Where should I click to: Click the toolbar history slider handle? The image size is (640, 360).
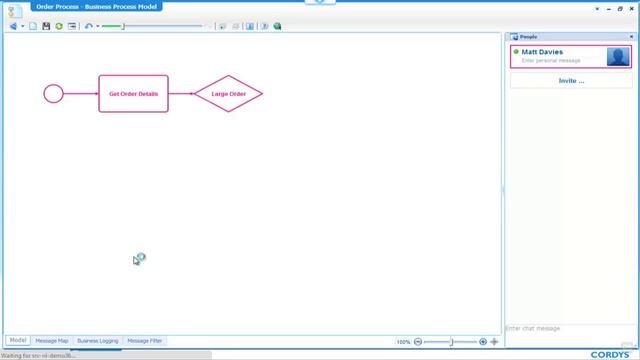(x=123, y=26)
